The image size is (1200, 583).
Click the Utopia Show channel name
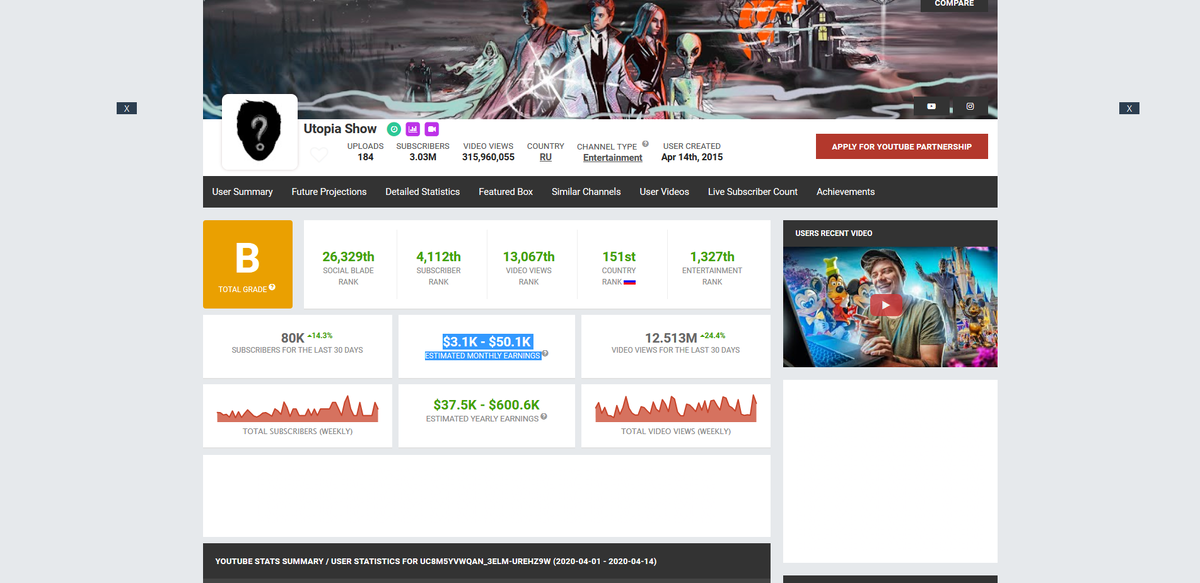pos(340,129)
